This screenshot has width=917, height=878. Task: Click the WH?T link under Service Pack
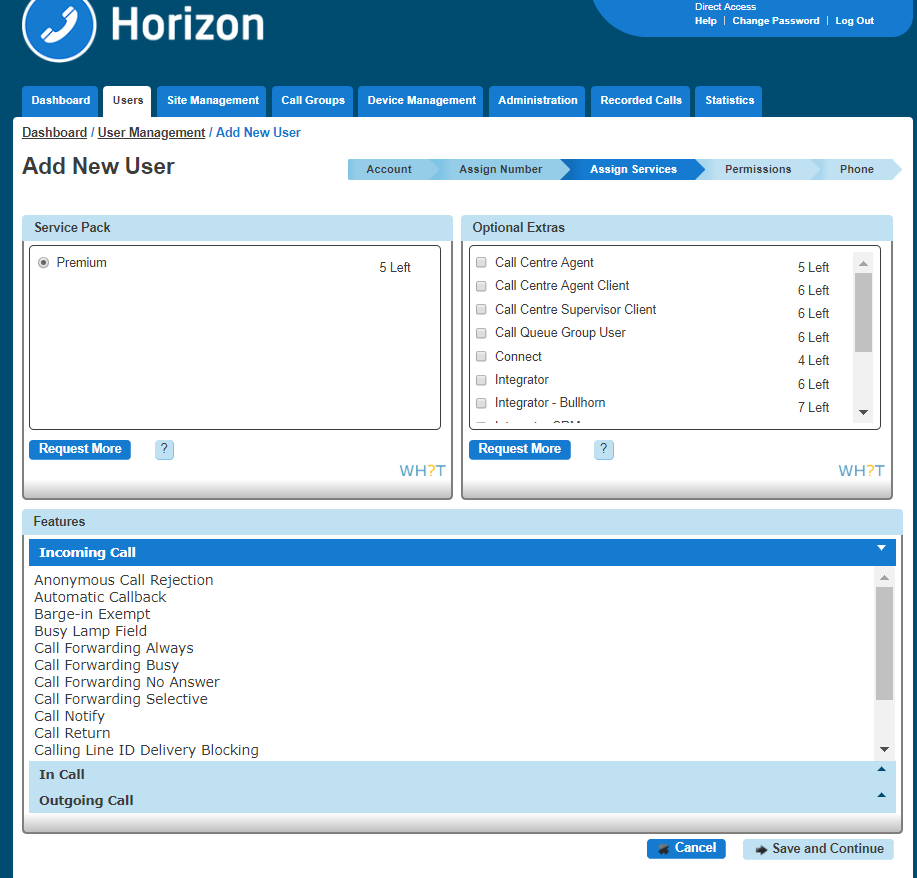click(422, 471)
